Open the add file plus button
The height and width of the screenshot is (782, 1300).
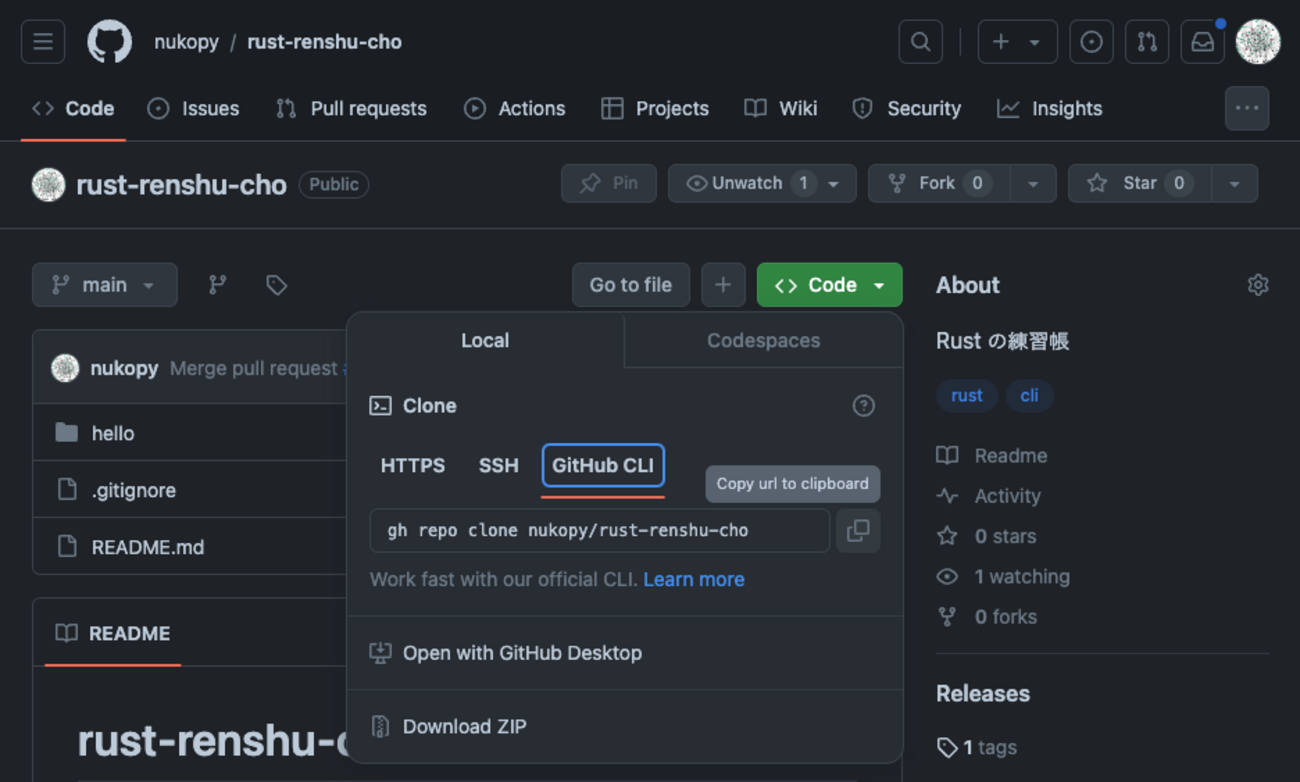tap(723, 285)
